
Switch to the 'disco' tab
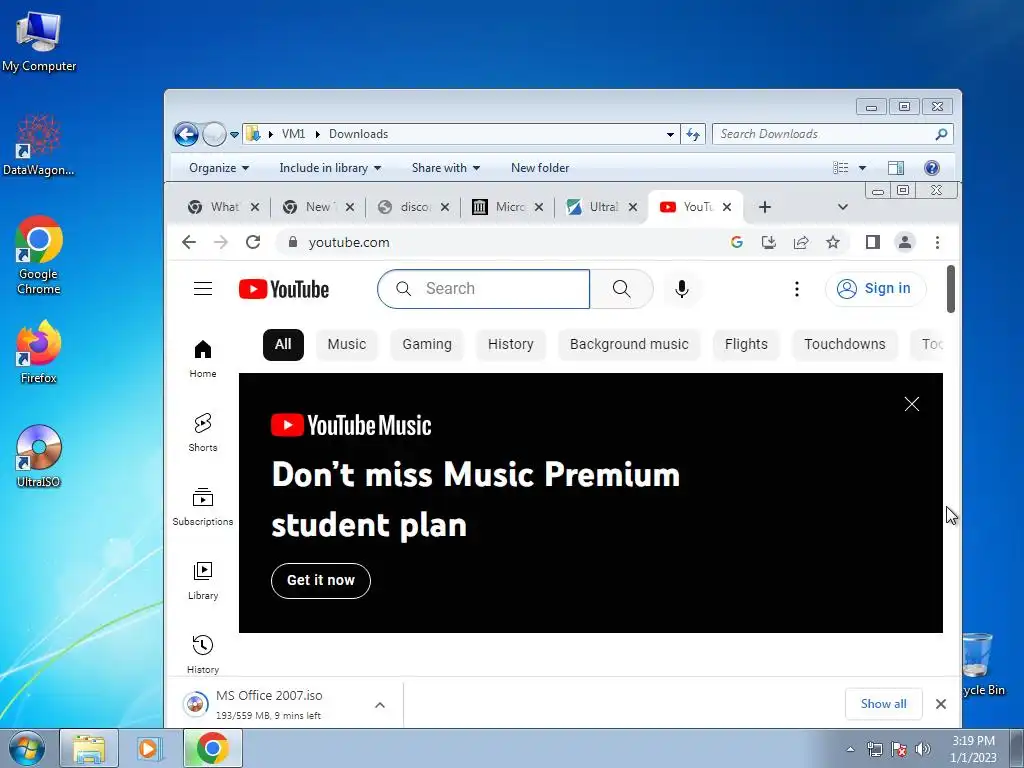pyautogui.click(x=414, y=207)
